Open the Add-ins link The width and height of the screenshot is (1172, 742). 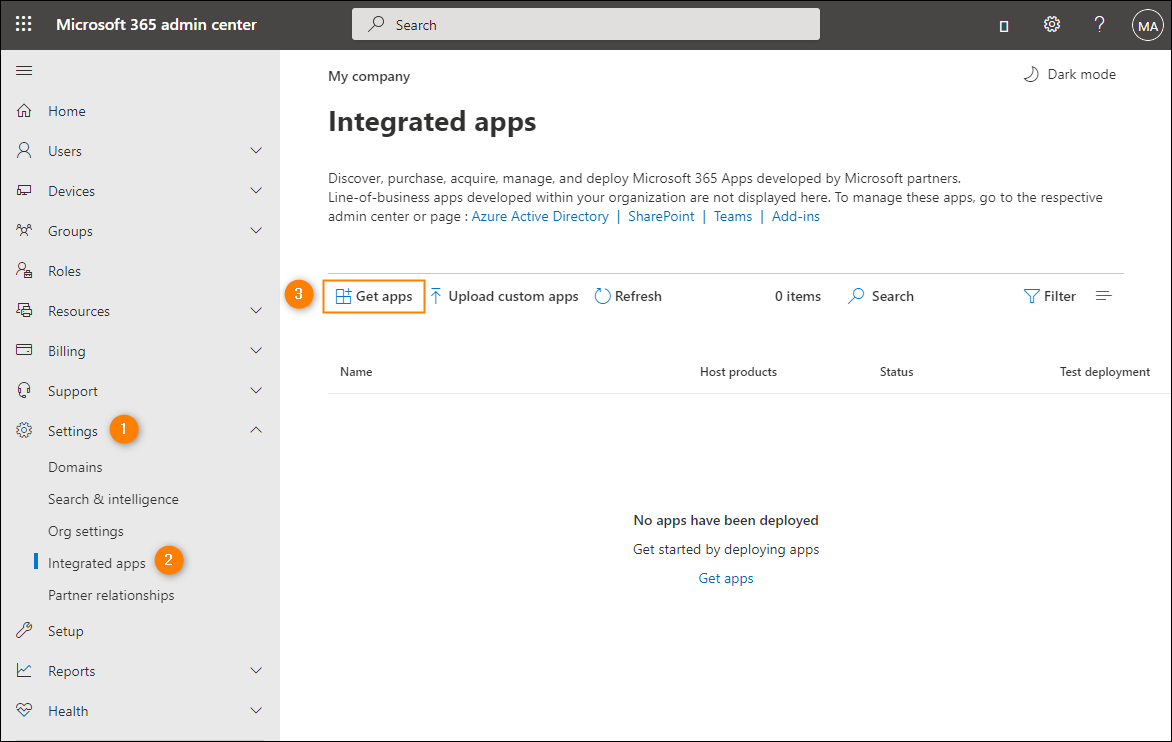[795, 216]
